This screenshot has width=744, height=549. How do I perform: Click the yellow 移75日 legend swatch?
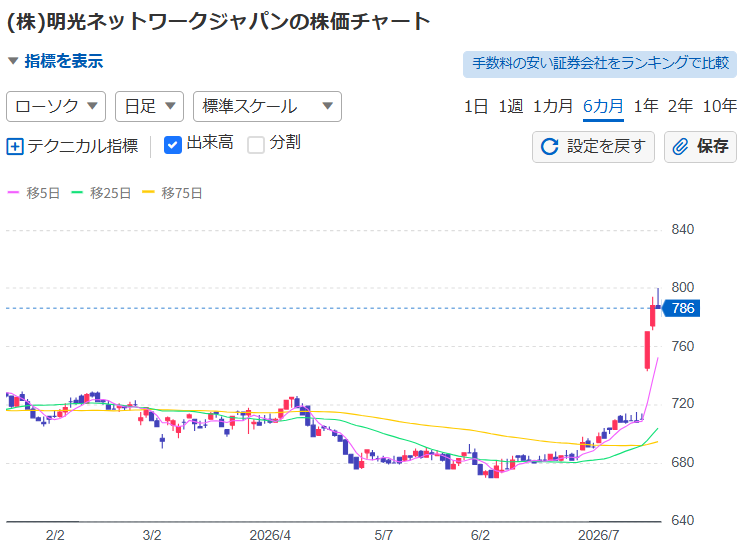[x=149, y=193]
